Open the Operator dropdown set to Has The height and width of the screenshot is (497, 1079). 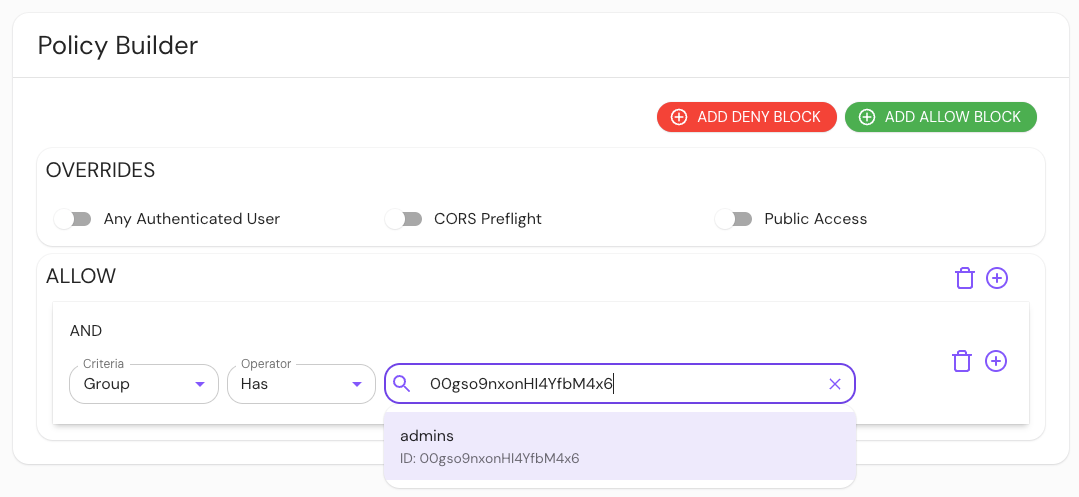pos(301,384)
